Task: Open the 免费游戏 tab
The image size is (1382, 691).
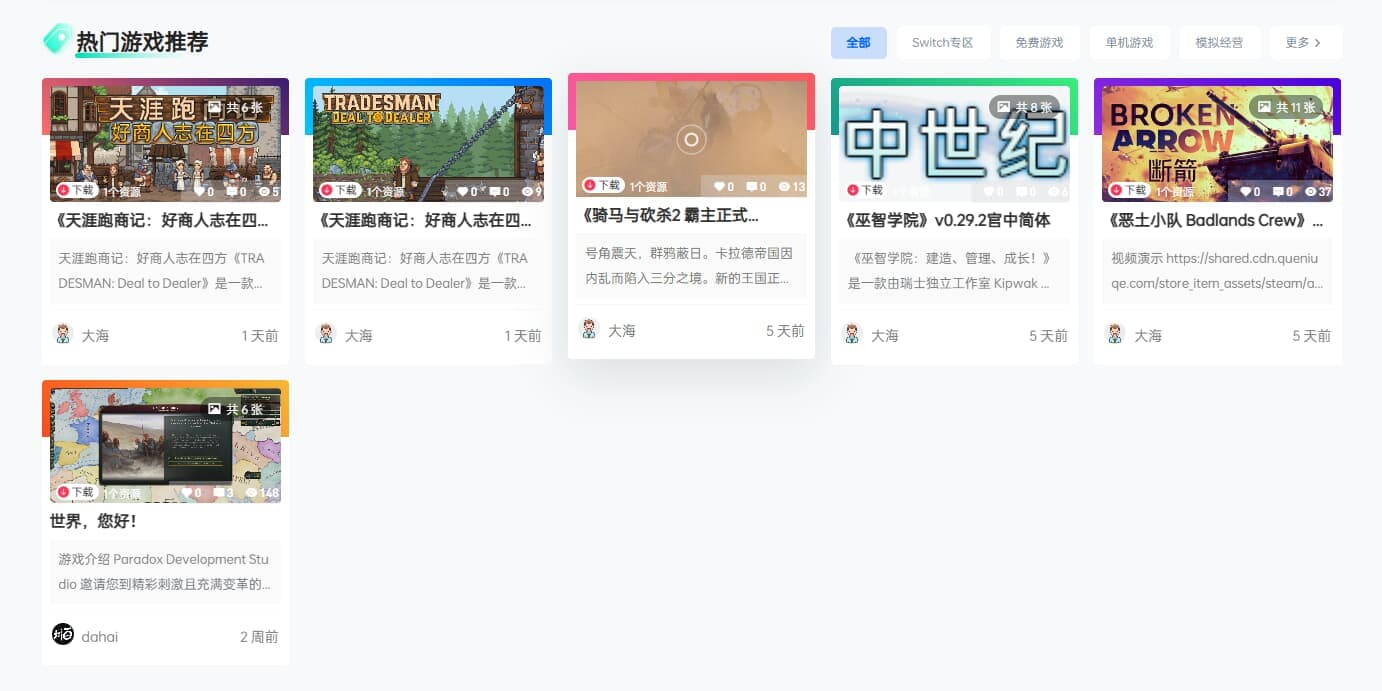Action: [x=1039, y=43]
